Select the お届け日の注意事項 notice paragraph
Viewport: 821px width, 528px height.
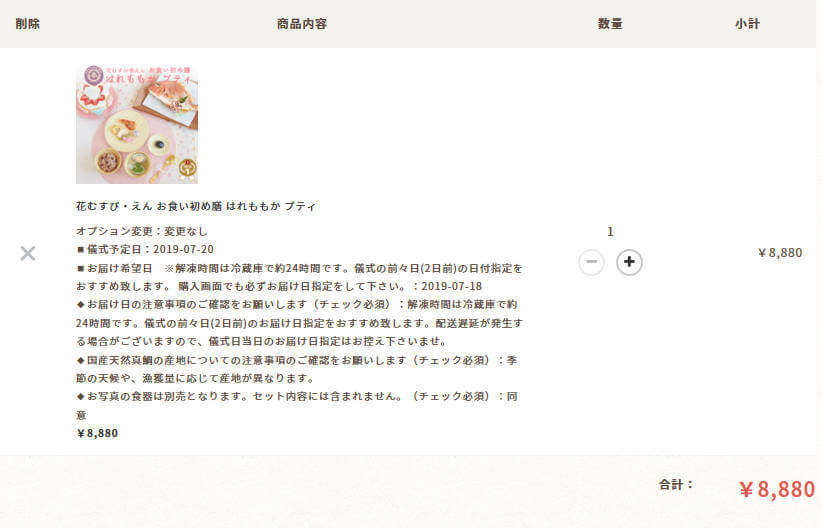click(x=299, y=323)
